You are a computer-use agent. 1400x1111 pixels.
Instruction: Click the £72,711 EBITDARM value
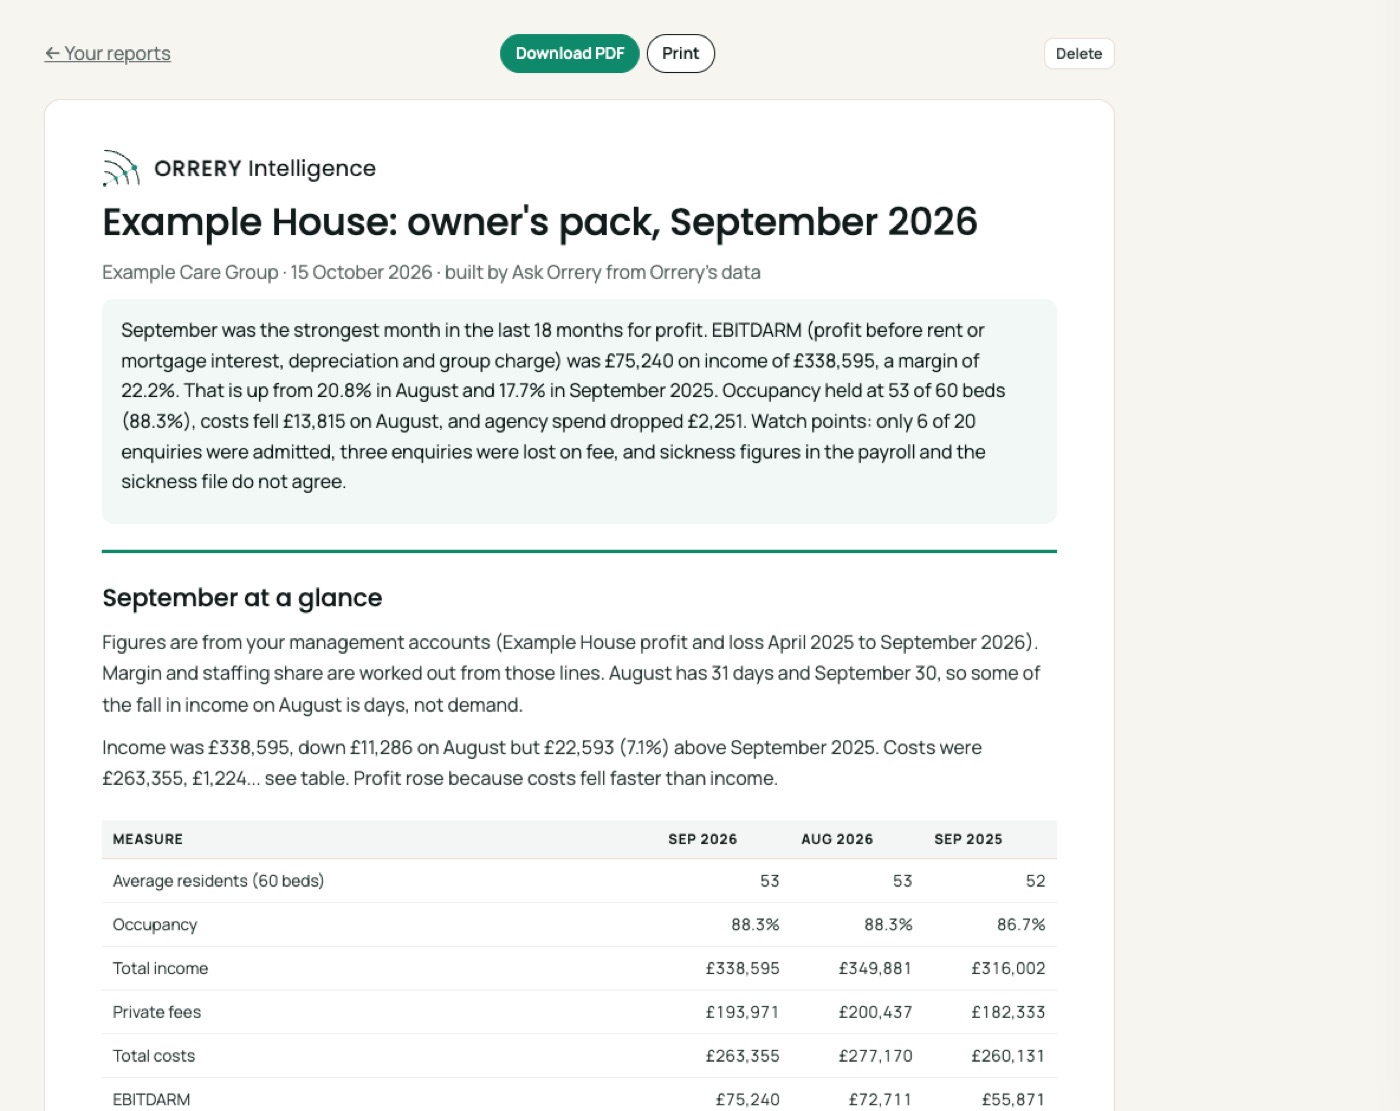(880, 1100)
